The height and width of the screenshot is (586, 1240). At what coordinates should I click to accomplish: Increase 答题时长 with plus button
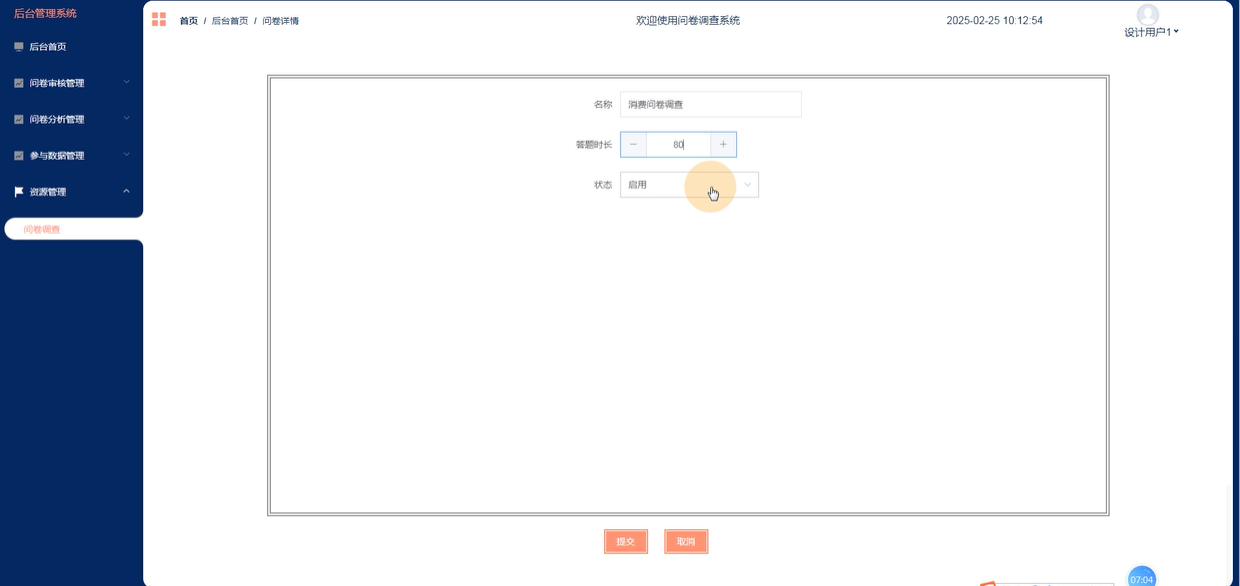point(723,144)
